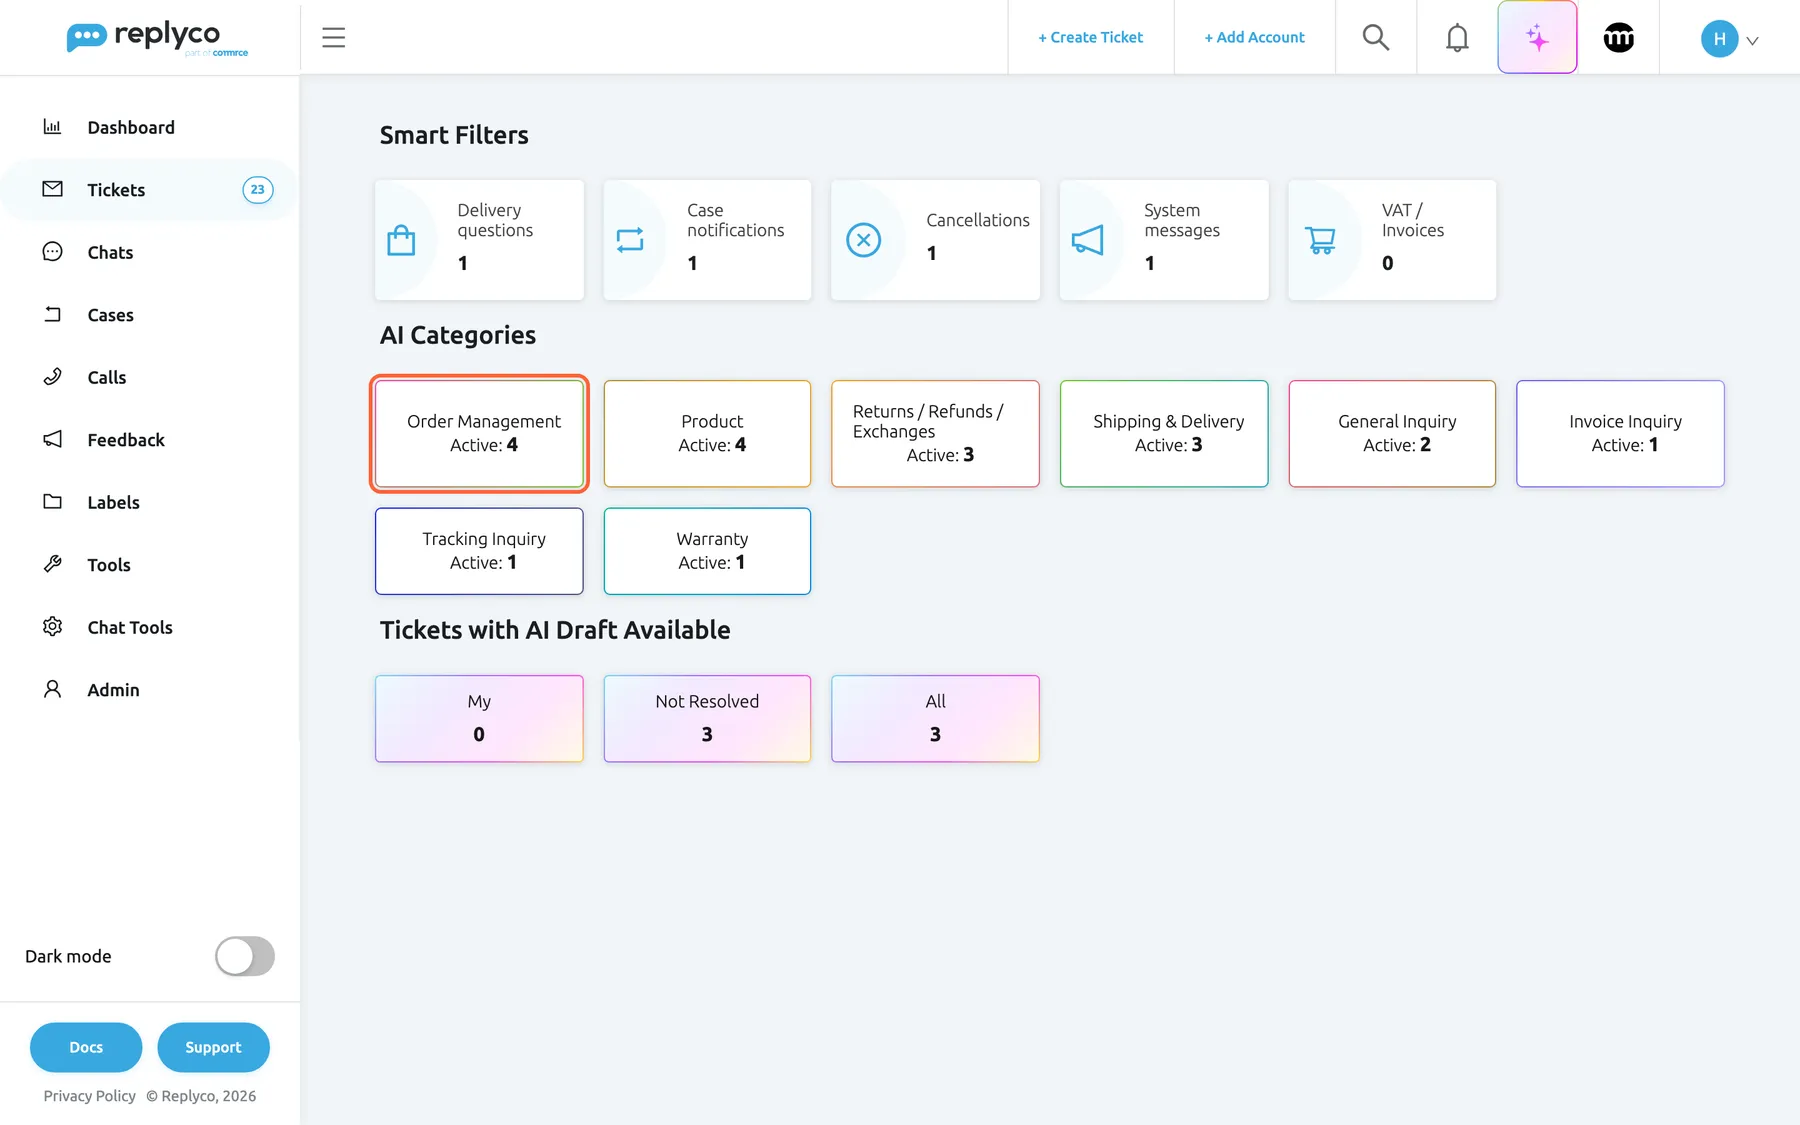Click the + Add Account button

pos(1254,37)
